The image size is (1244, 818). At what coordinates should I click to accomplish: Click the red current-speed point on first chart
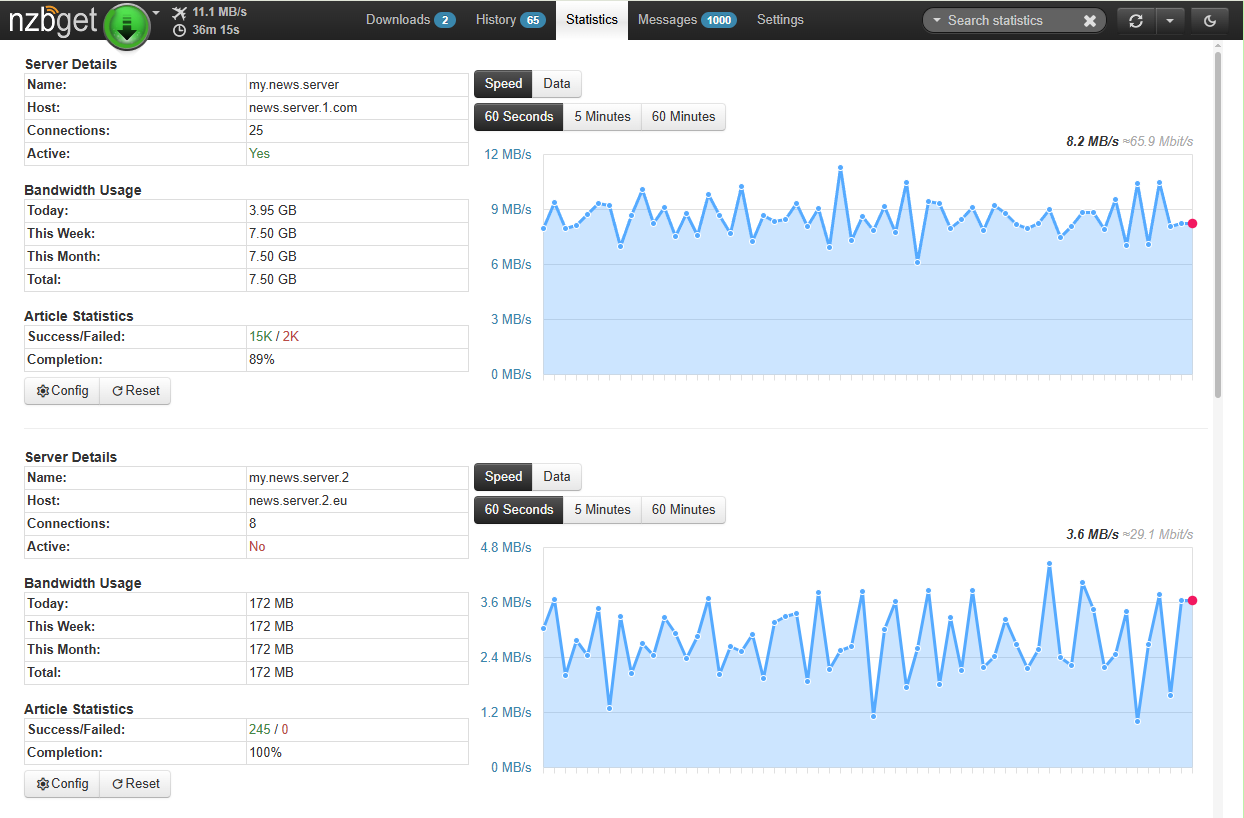[1192, 224]
